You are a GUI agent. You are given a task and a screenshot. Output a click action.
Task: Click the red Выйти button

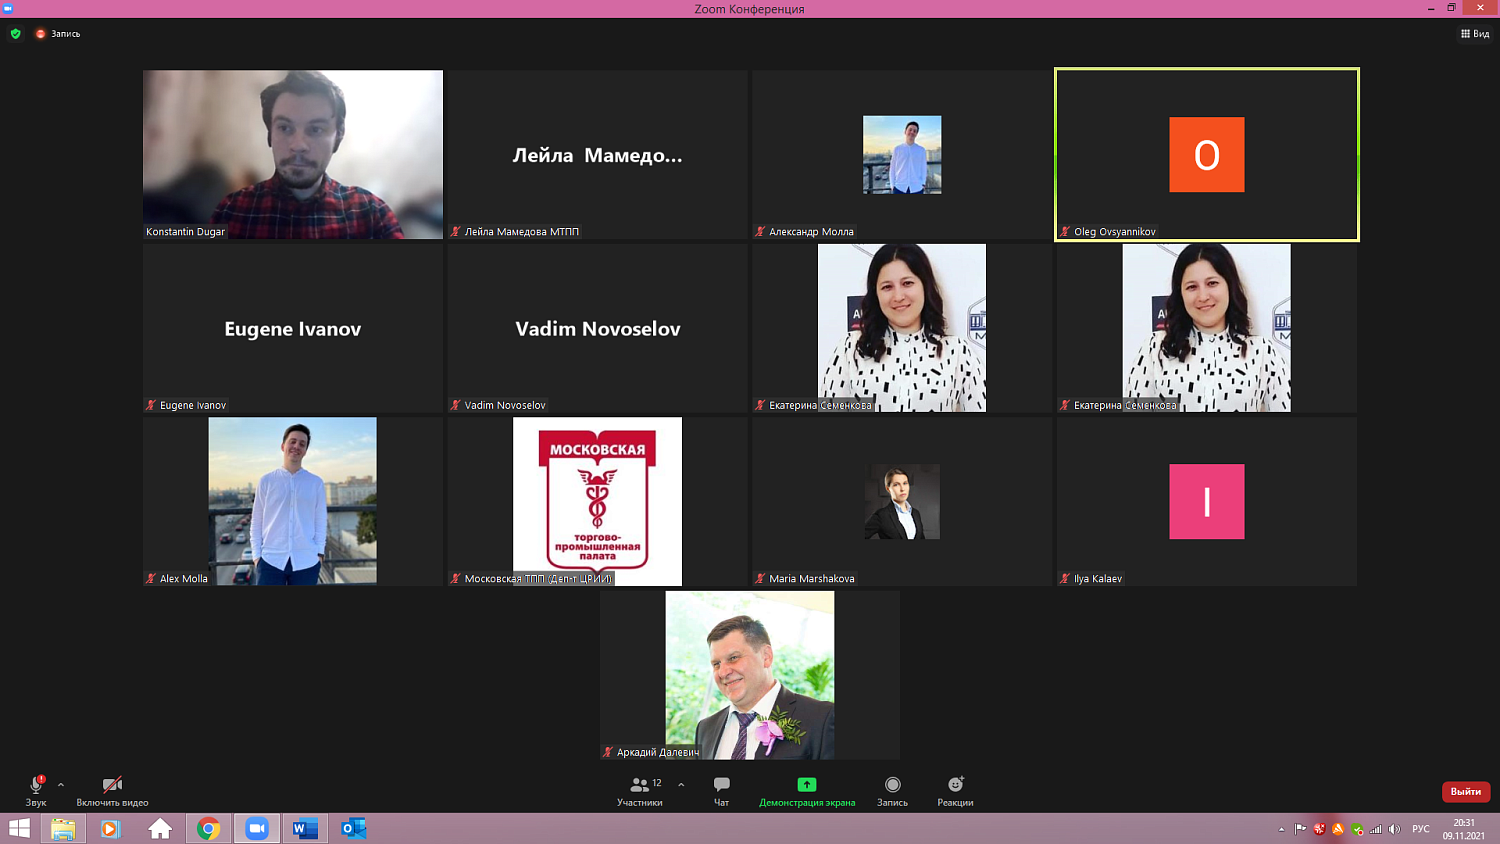pyautogui.click(x=1466, y=791)
